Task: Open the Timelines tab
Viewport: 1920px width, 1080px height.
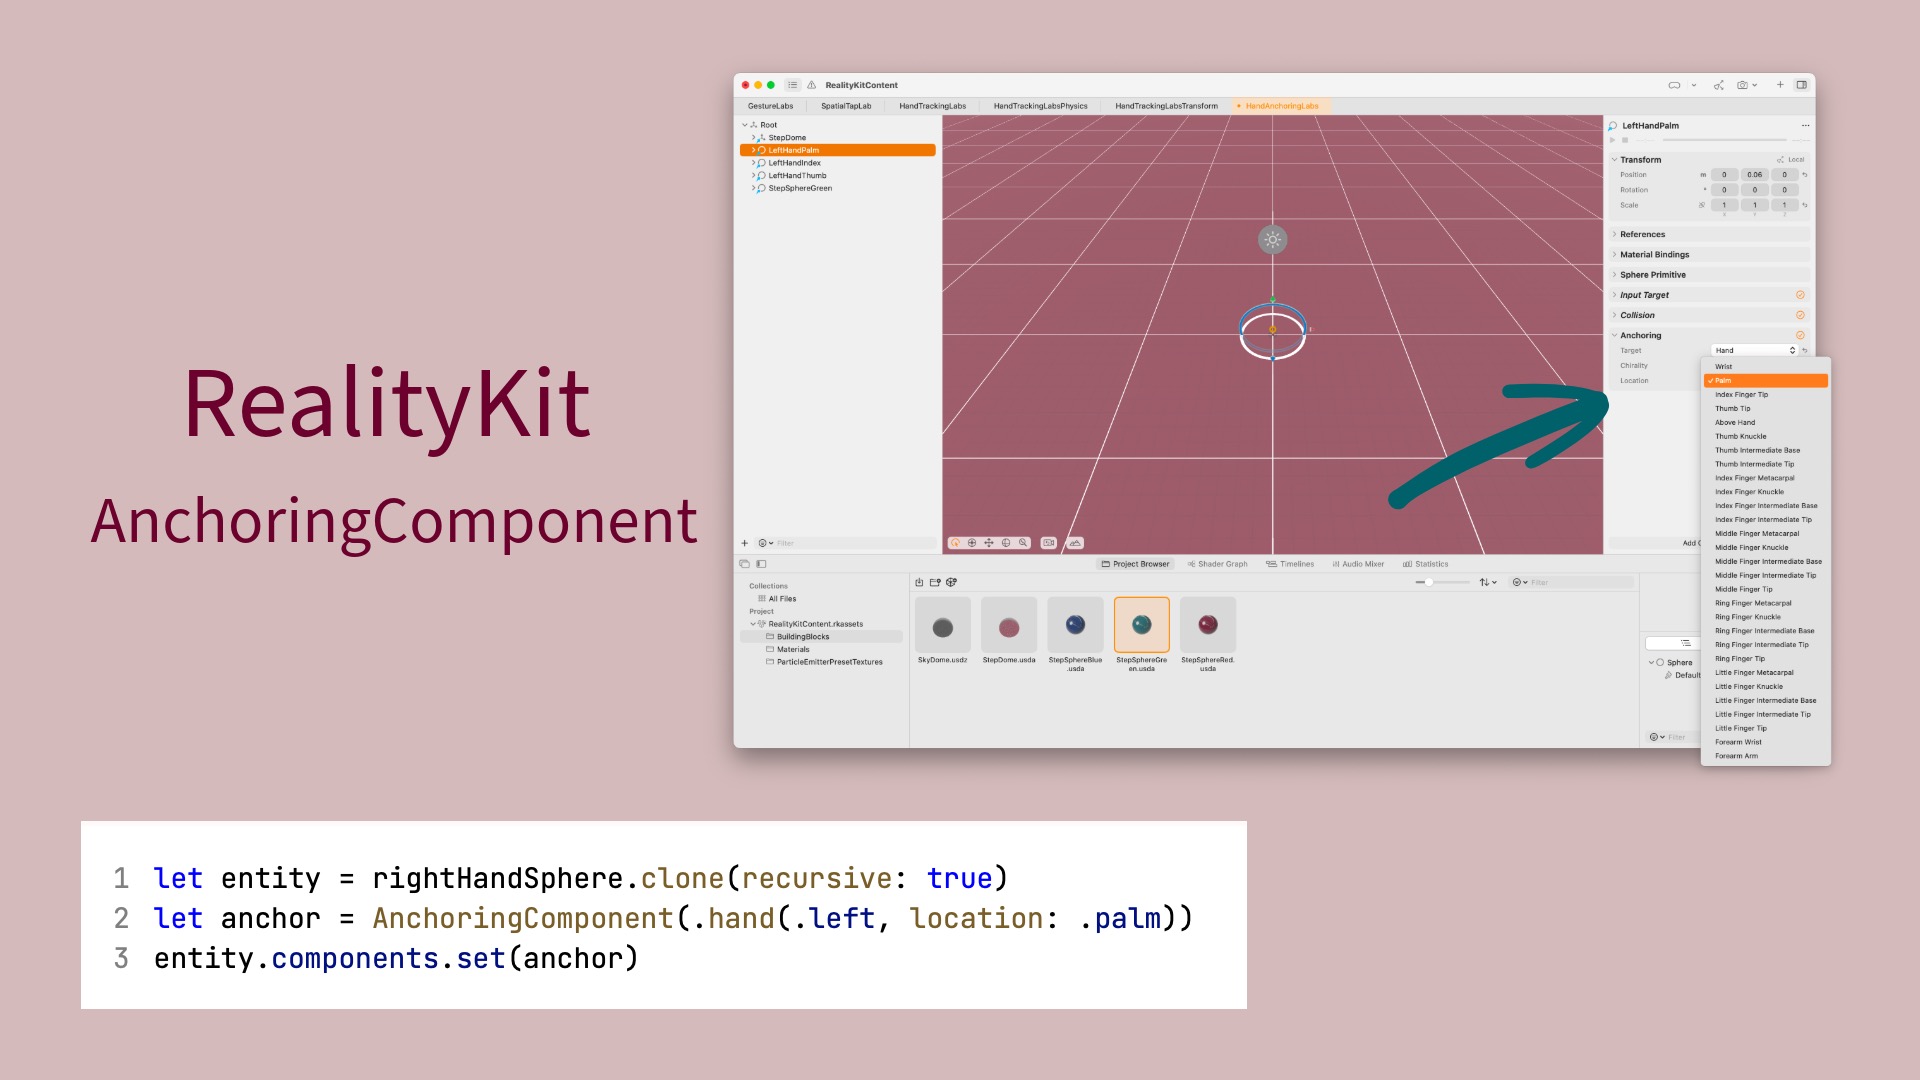Action: 1290,564
